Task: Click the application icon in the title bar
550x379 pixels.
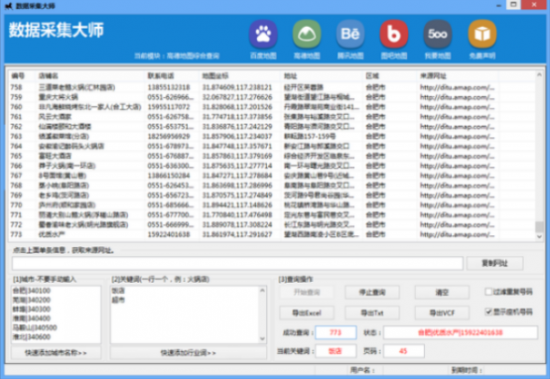Action: (x=8, y=6)
